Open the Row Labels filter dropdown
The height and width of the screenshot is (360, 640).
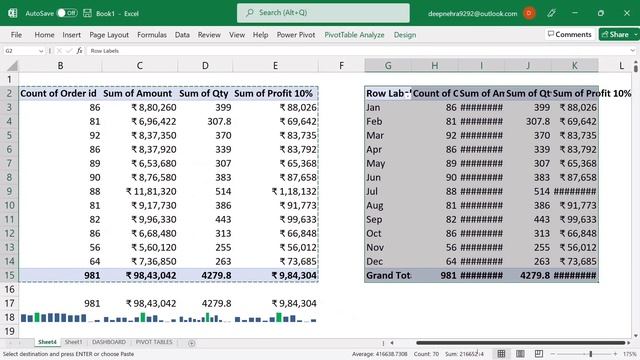(x=407, y=94)
